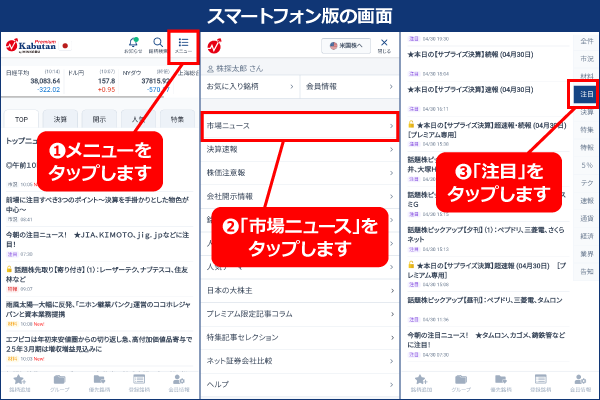Open 市場ニュース in the menu

pyautogui.click(x=300, y=126)
